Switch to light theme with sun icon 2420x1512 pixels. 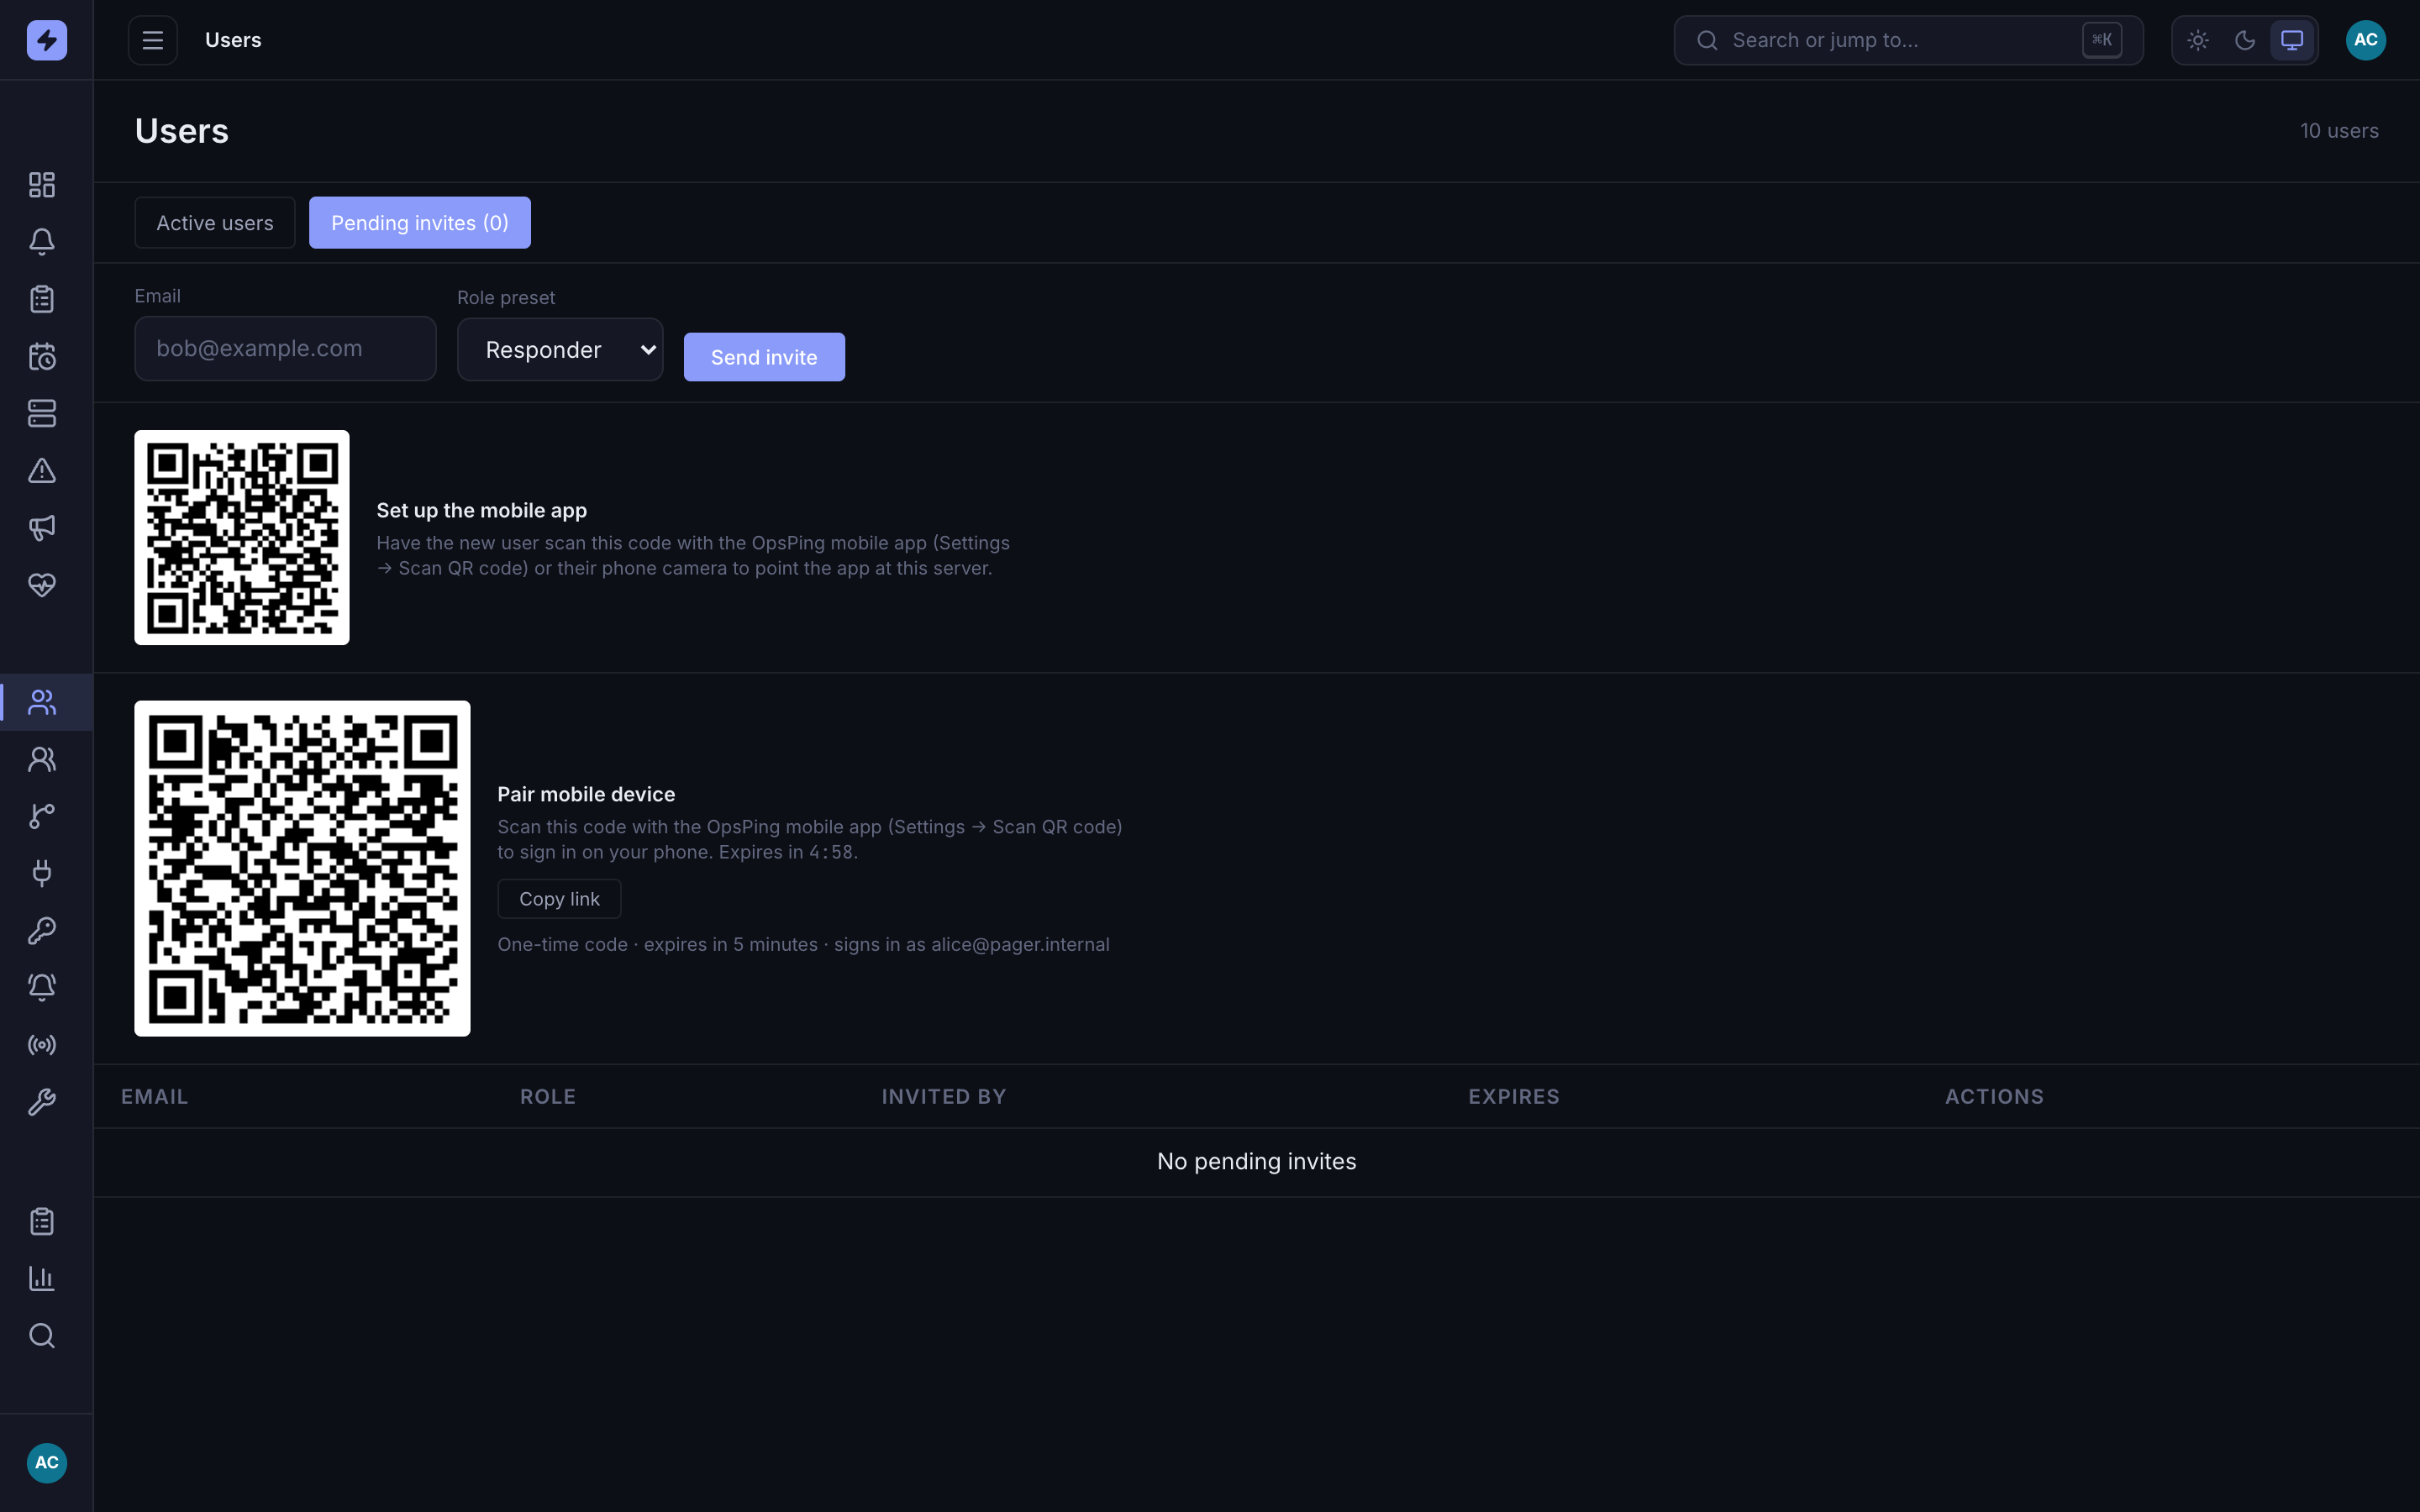pyautogui.click(x=2198, y=40)
